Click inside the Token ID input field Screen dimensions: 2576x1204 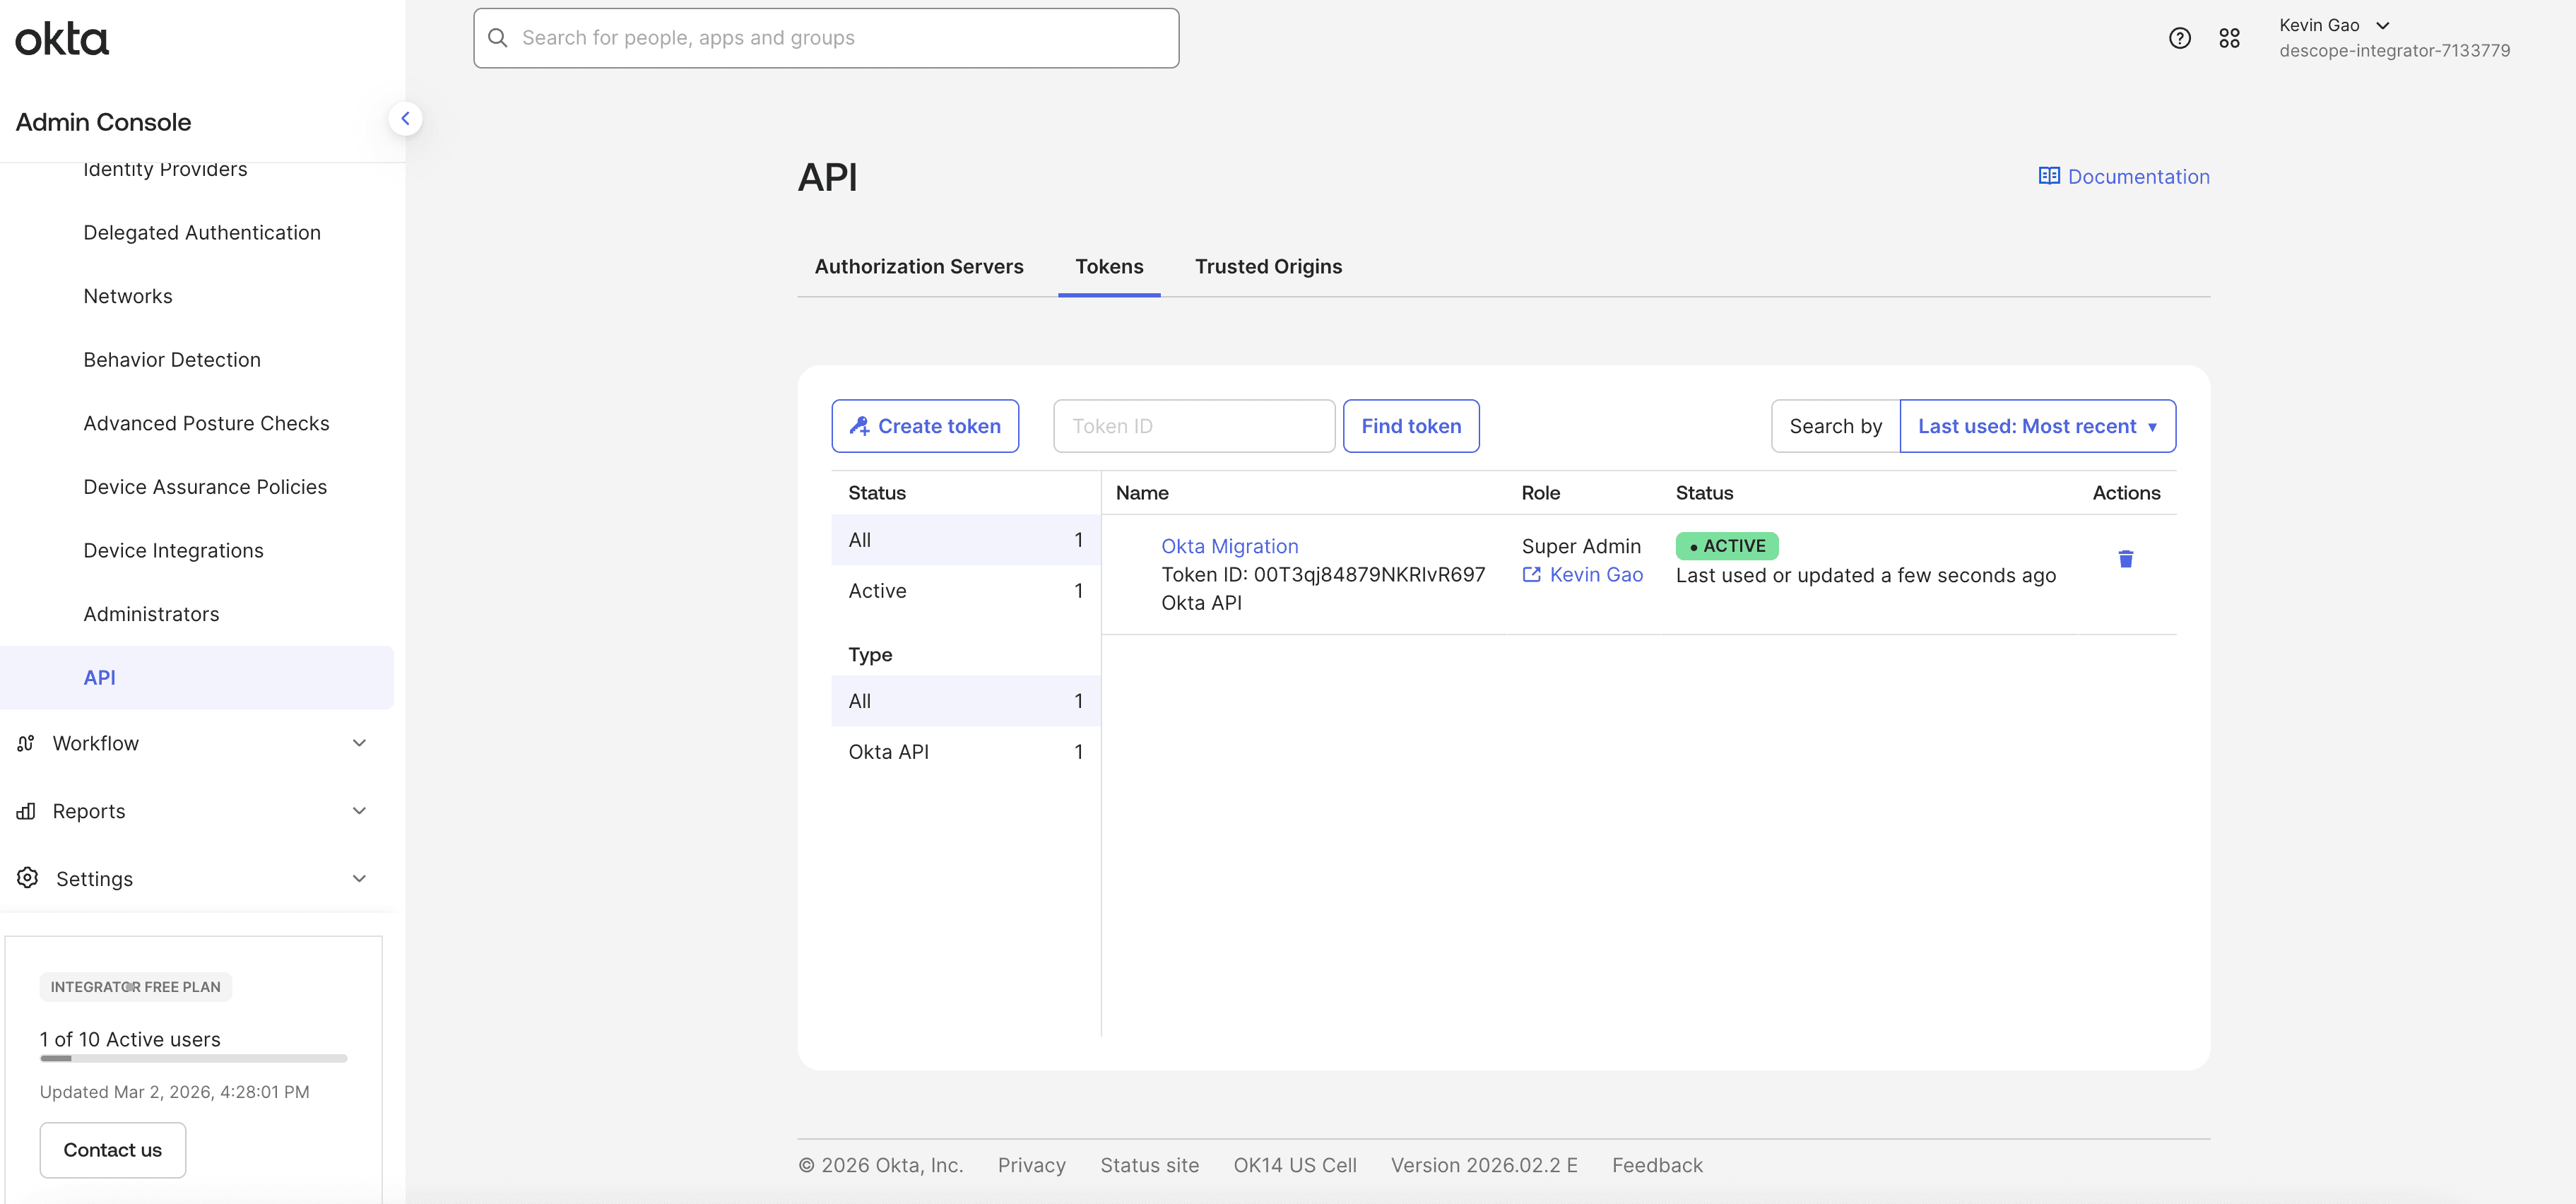1193,425
